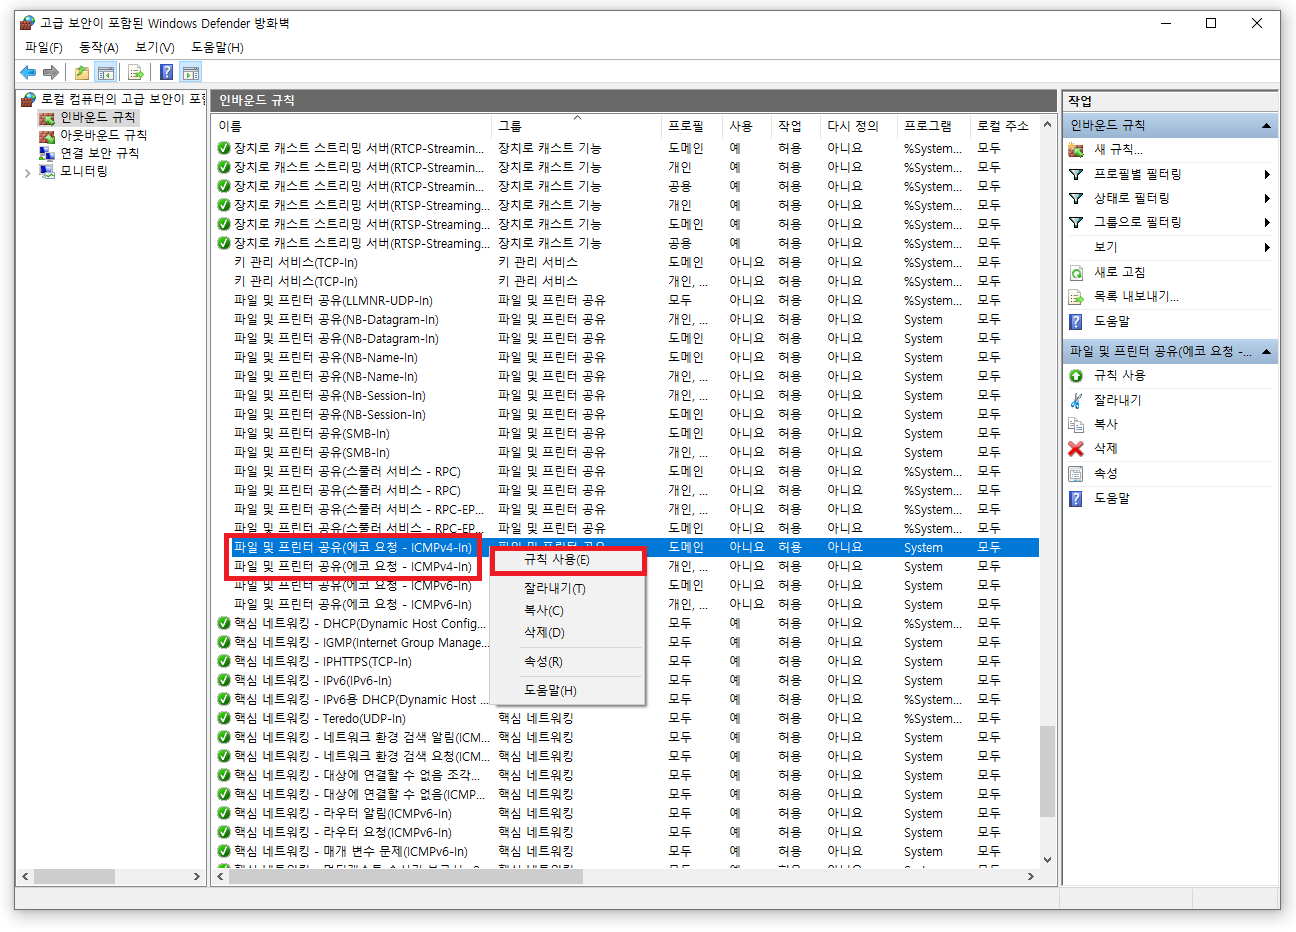Choose 규칙 사용(E) in the context menu
This screenshot has height=932, width=1296.
567,560
